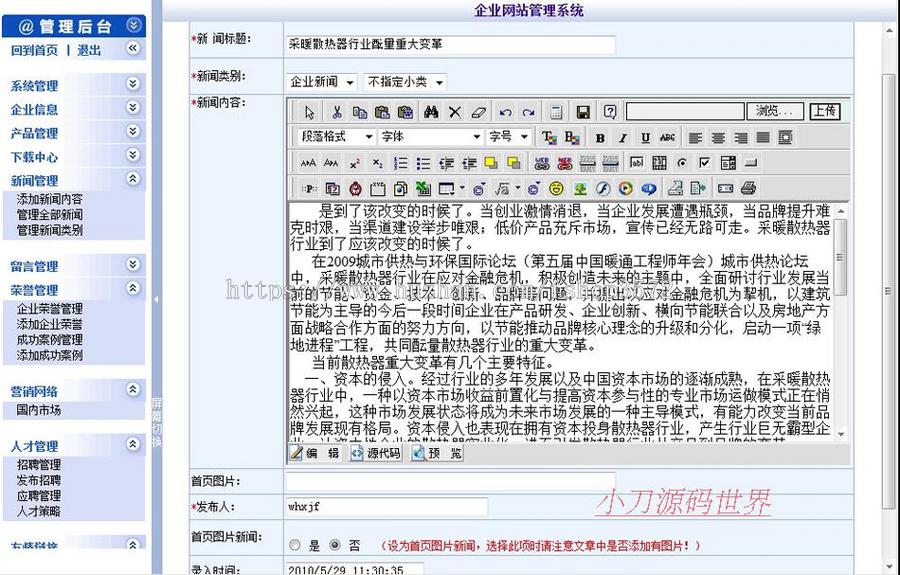Click the cut scissors icon in editor toolbar
900x575 pixels.
[x=337, y=112]
